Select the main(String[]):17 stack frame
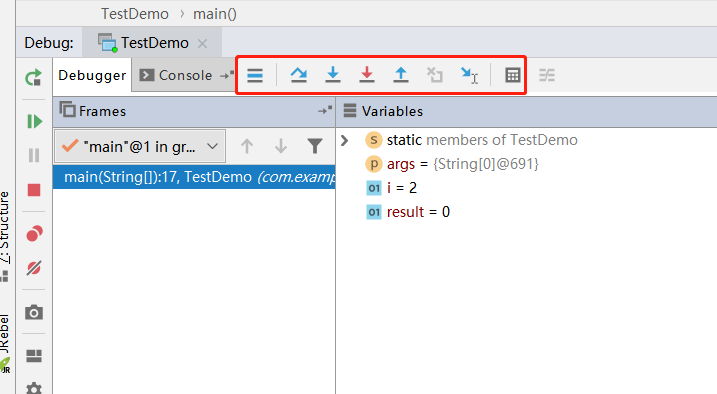 [194, 177]
